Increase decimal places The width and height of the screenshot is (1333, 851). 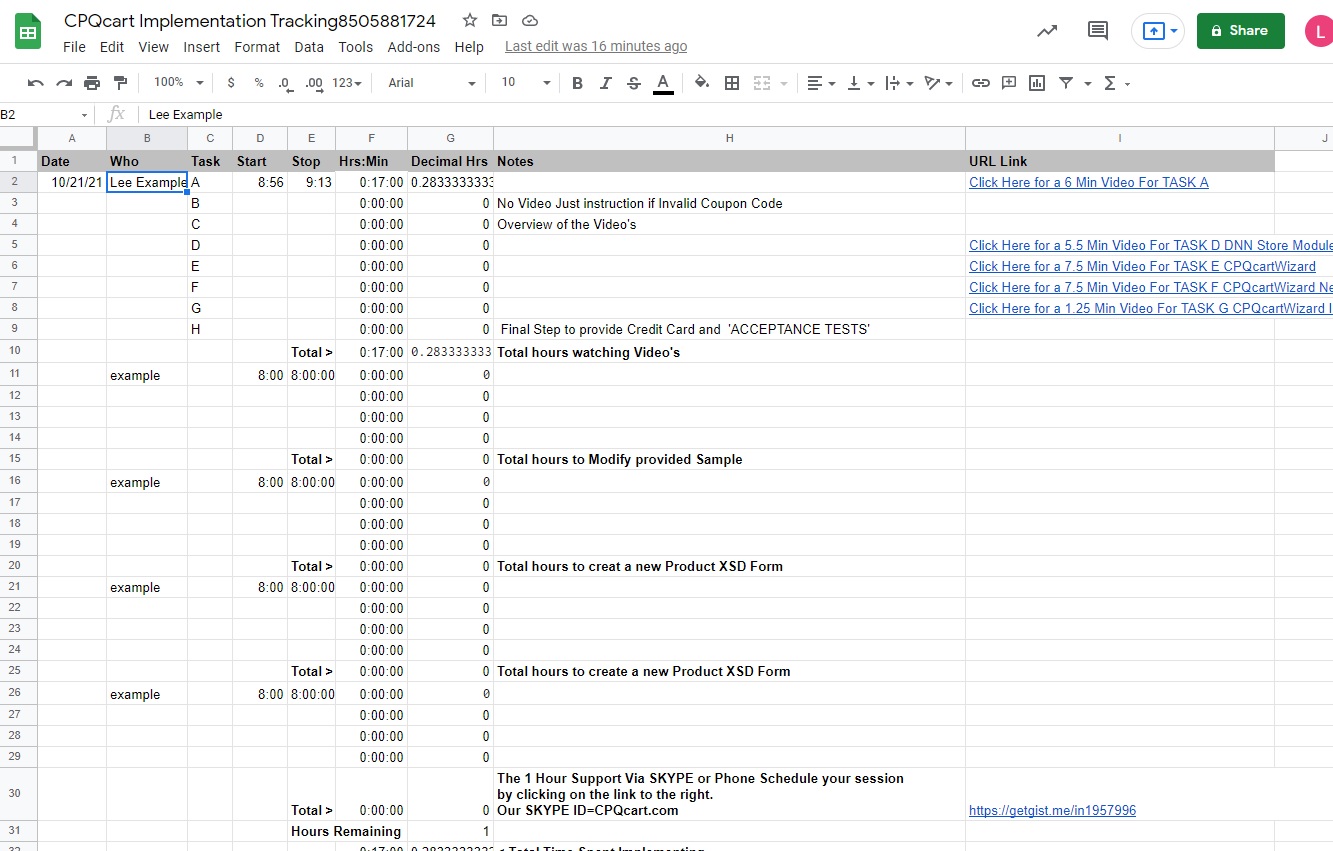click(313, 83)
